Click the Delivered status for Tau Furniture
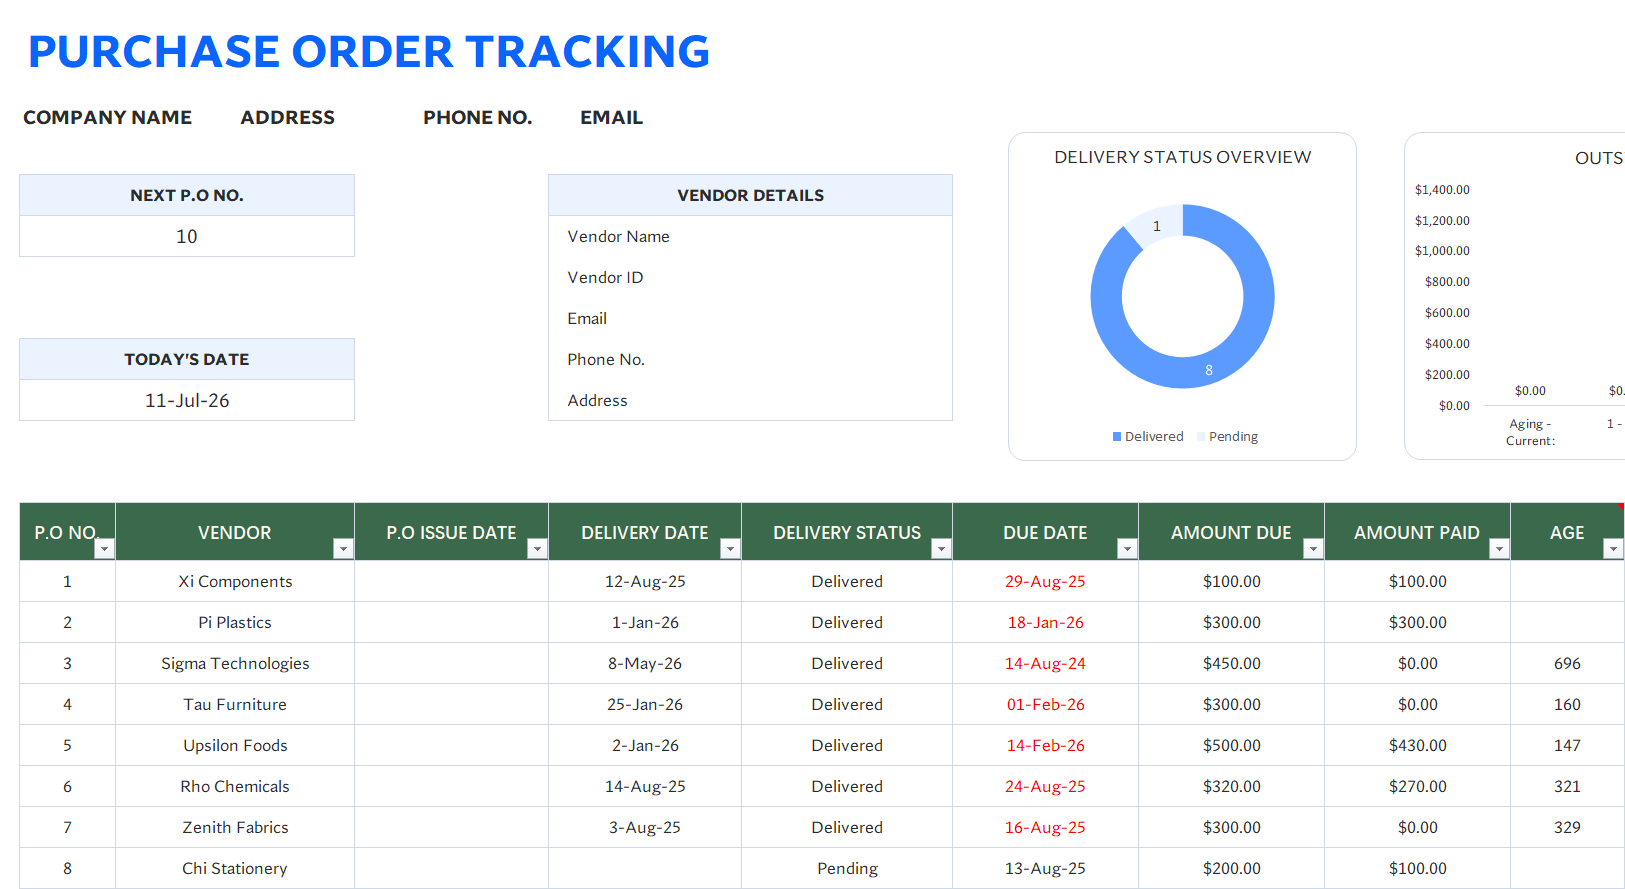Image resolution: width=1625 pixels, height=889 pixels. 847,704
